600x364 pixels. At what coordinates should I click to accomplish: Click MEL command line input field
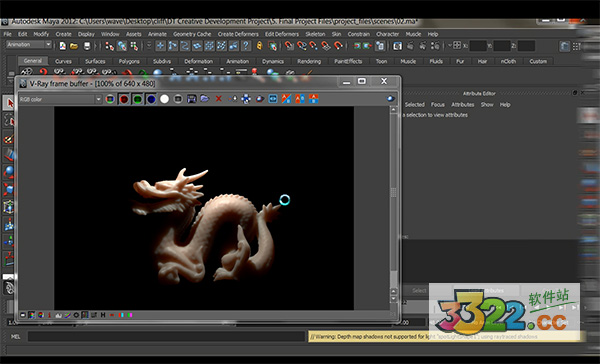[x=166, y=336]
